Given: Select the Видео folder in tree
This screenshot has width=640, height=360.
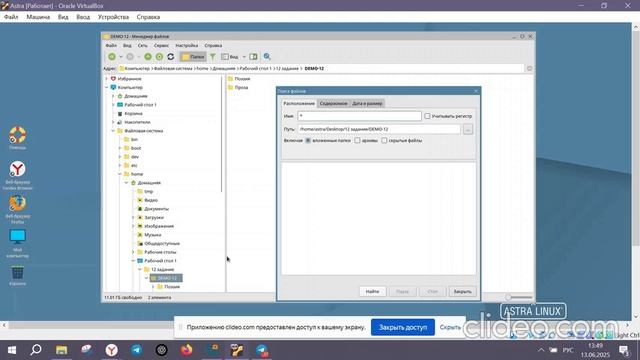Looking at the screenshot, I should click(147, 200).
